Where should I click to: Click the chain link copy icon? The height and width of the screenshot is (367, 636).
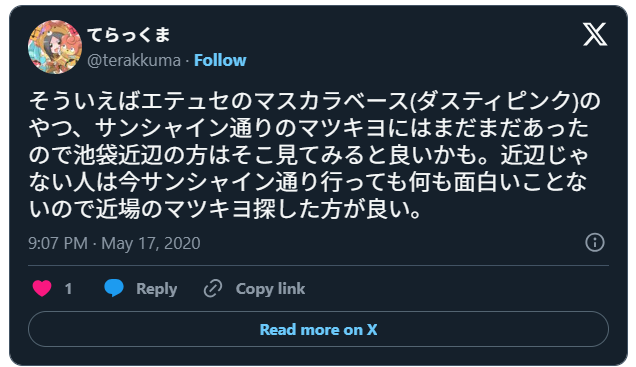pos(213,289)
